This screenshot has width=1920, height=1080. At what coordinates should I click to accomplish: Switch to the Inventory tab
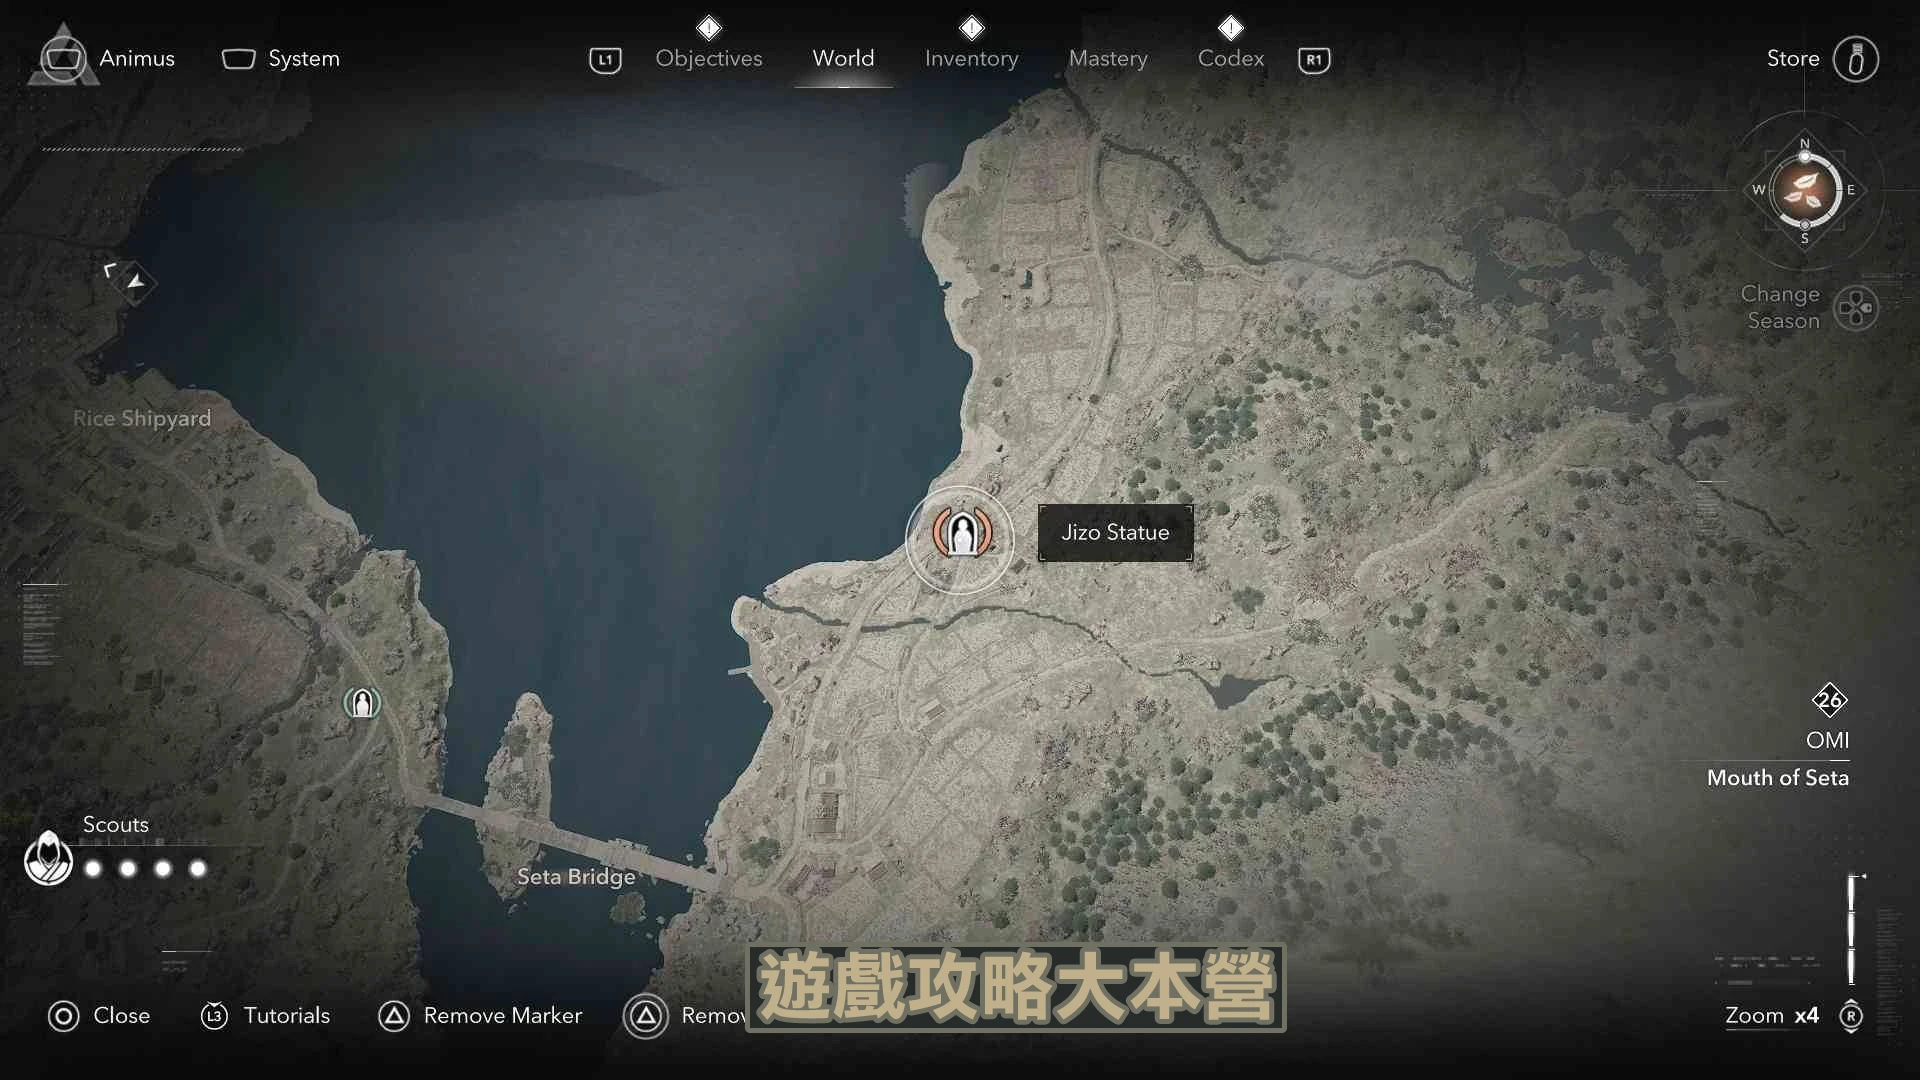(971, 59)
